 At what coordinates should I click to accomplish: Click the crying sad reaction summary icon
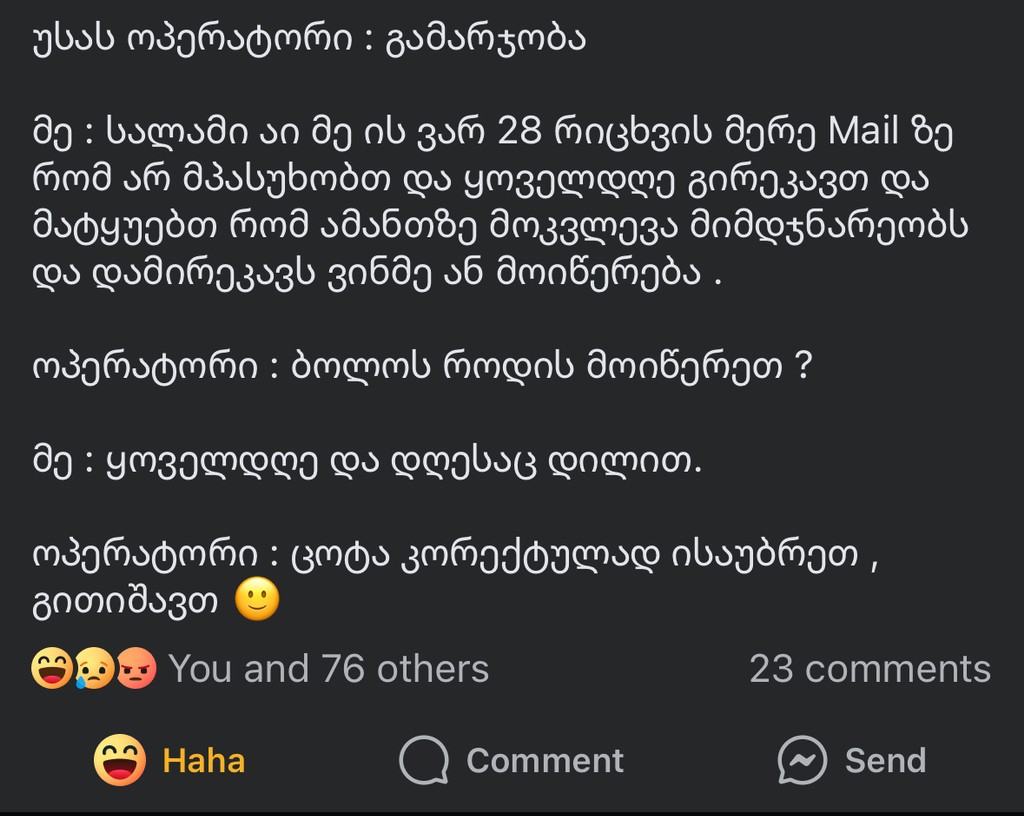(94, 669)
